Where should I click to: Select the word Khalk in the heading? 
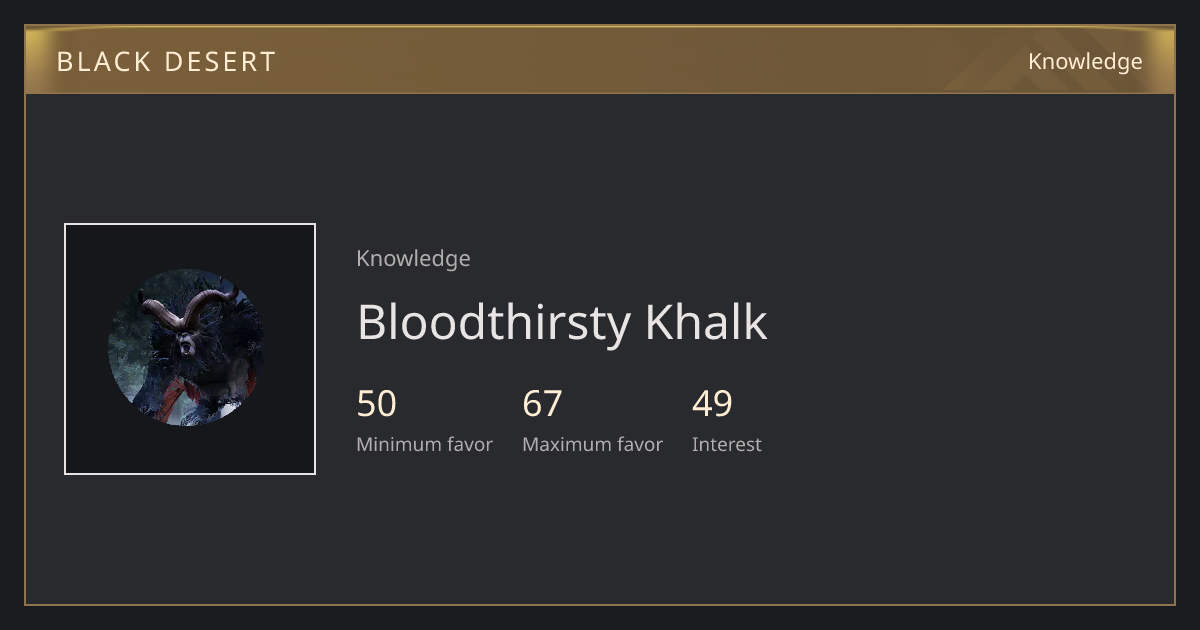pos(706,322)
